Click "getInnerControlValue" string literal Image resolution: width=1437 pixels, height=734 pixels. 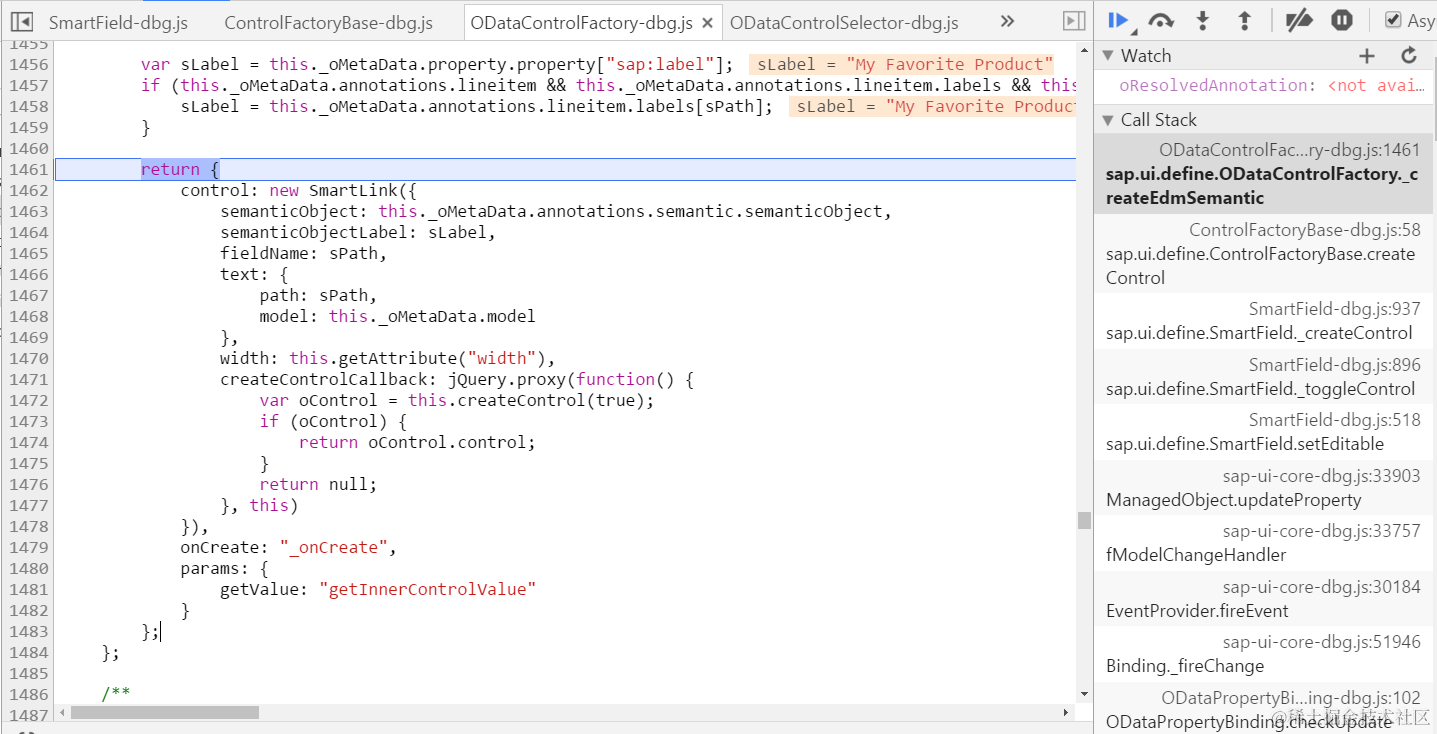(427, 590)
